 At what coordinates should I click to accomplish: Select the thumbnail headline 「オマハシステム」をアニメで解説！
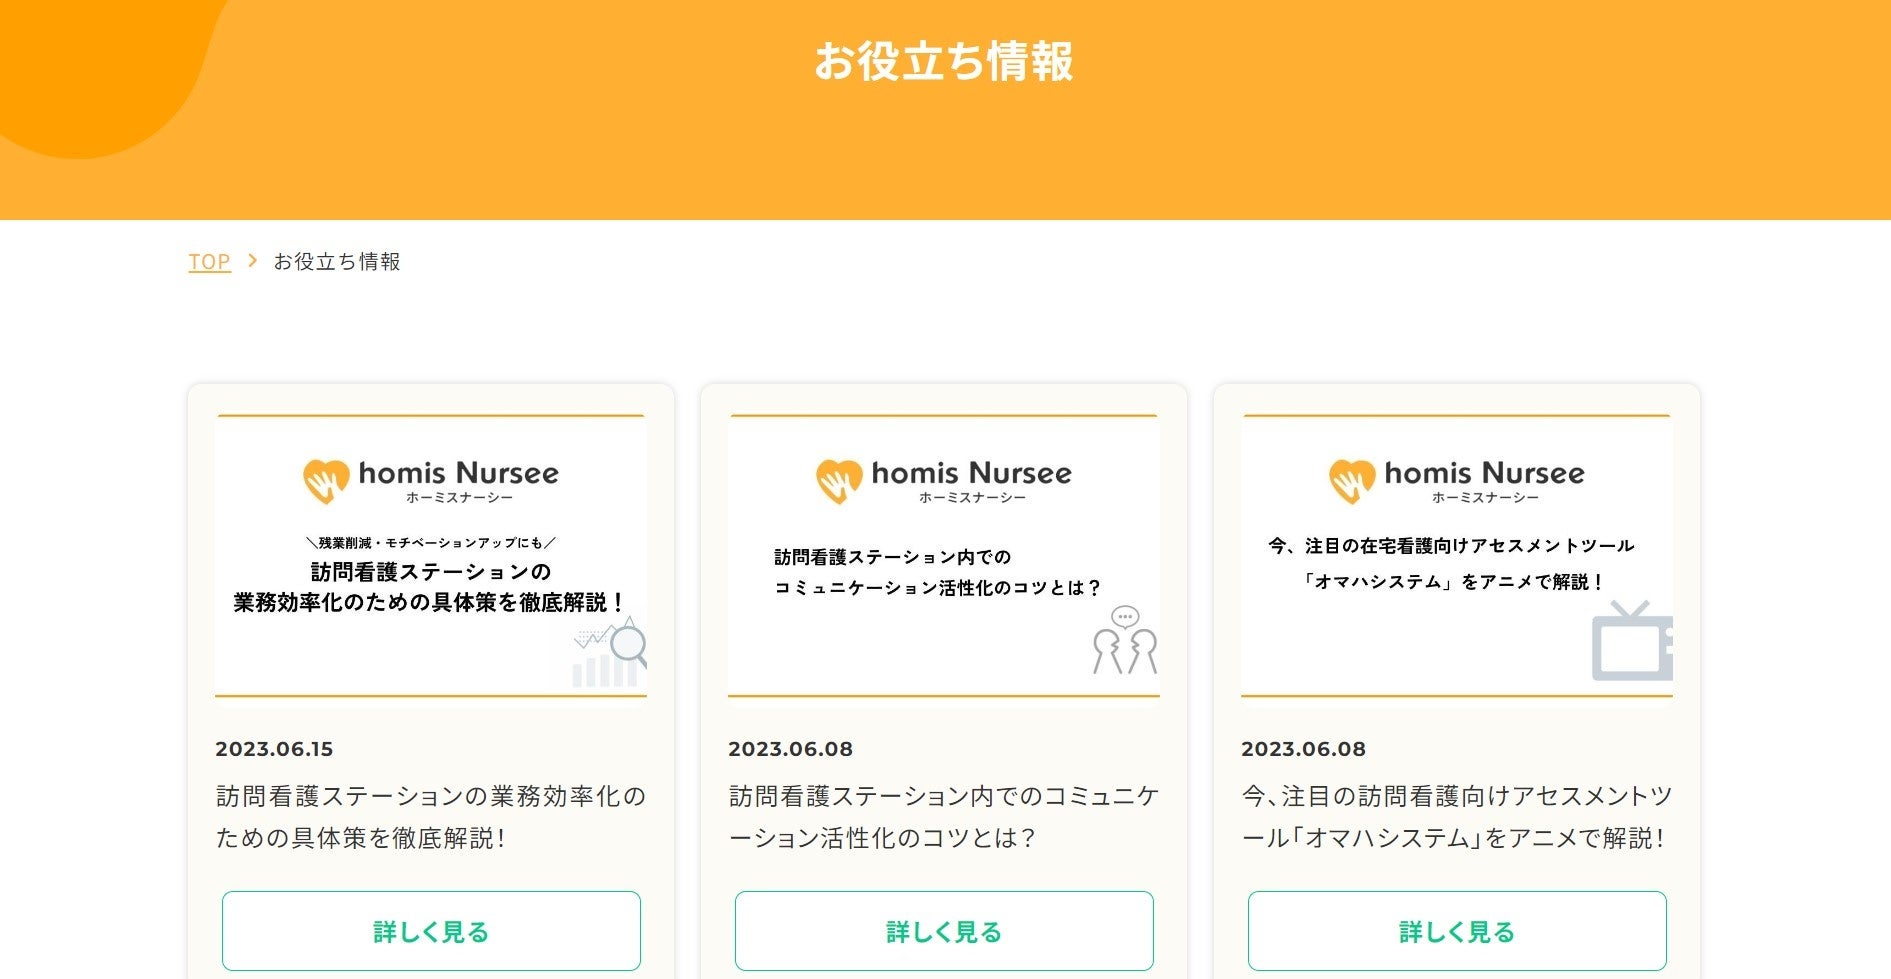(1454, 582)
